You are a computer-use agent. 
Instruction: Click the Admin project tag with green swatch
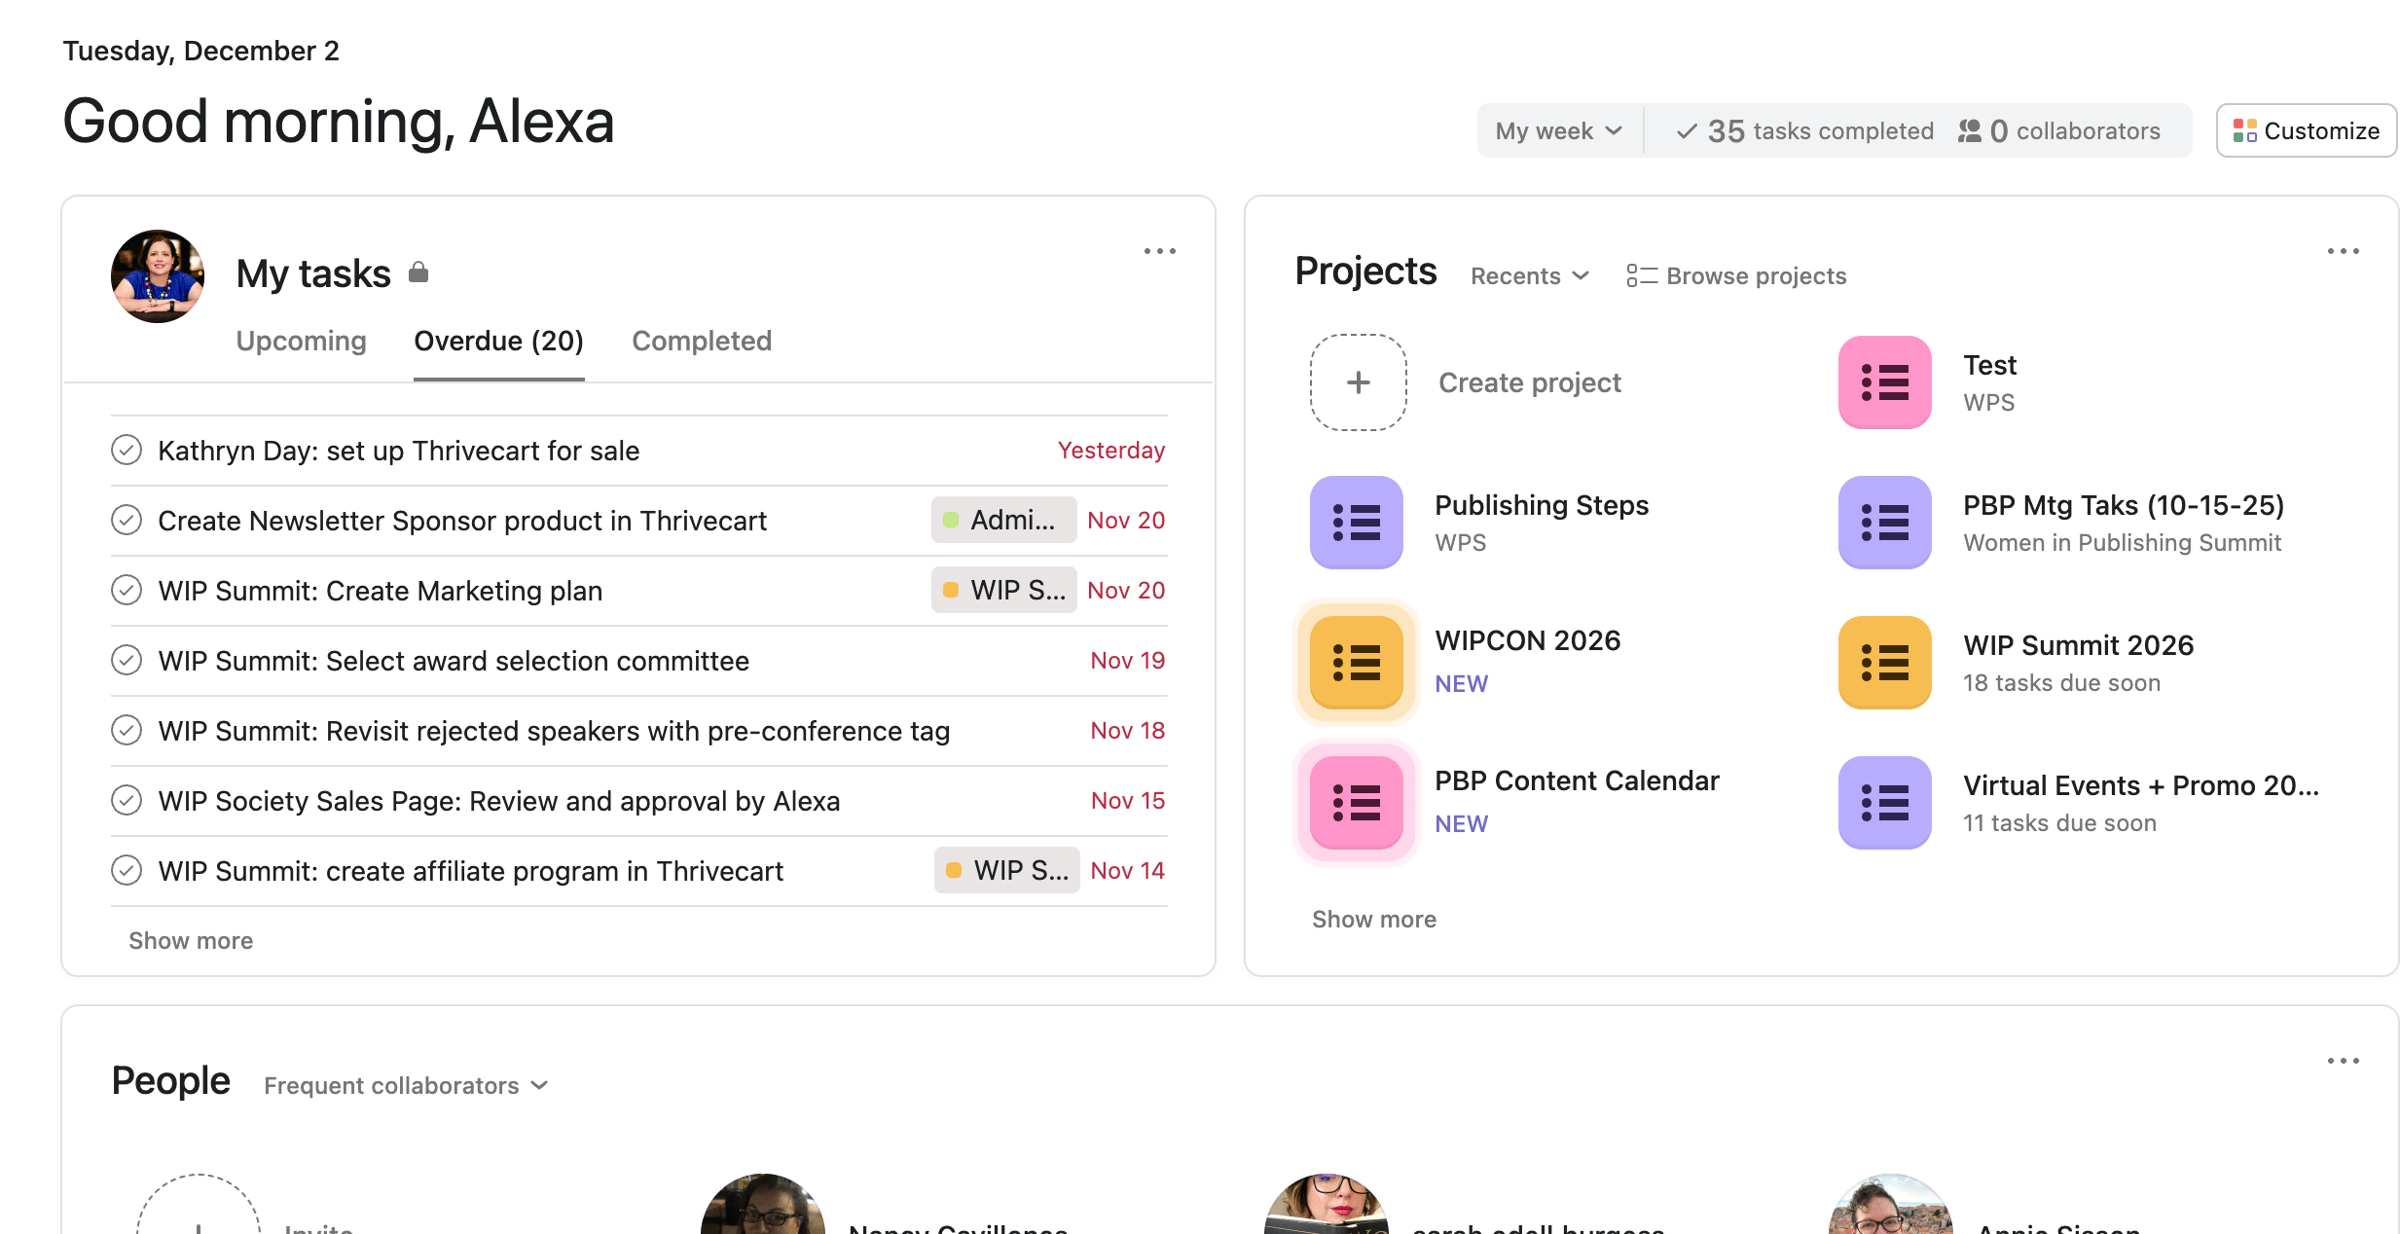coord(1002,520)
